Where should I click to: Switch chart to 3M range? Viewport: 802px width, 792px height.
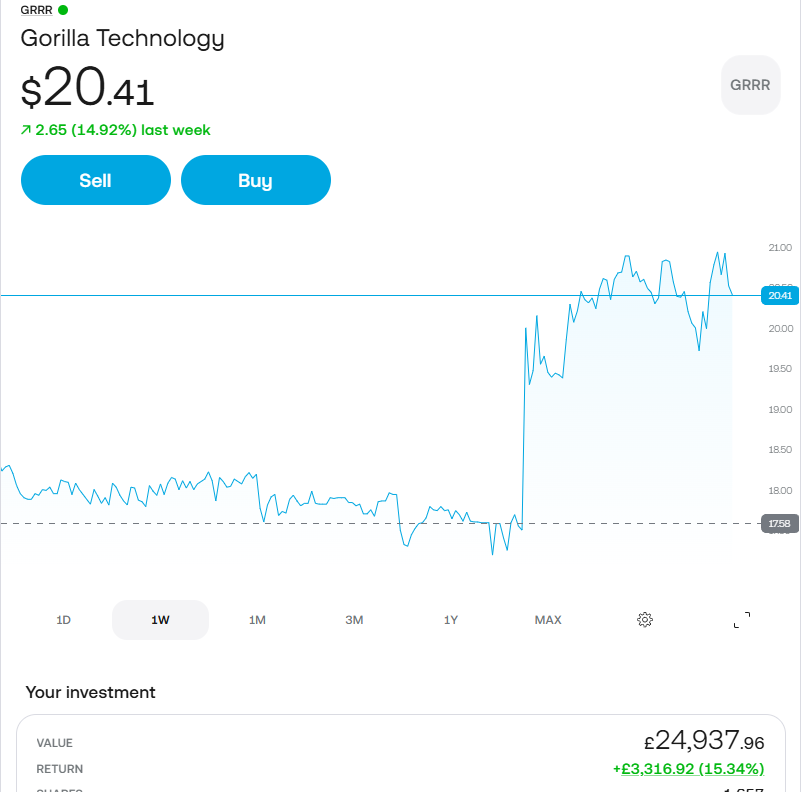354,620
